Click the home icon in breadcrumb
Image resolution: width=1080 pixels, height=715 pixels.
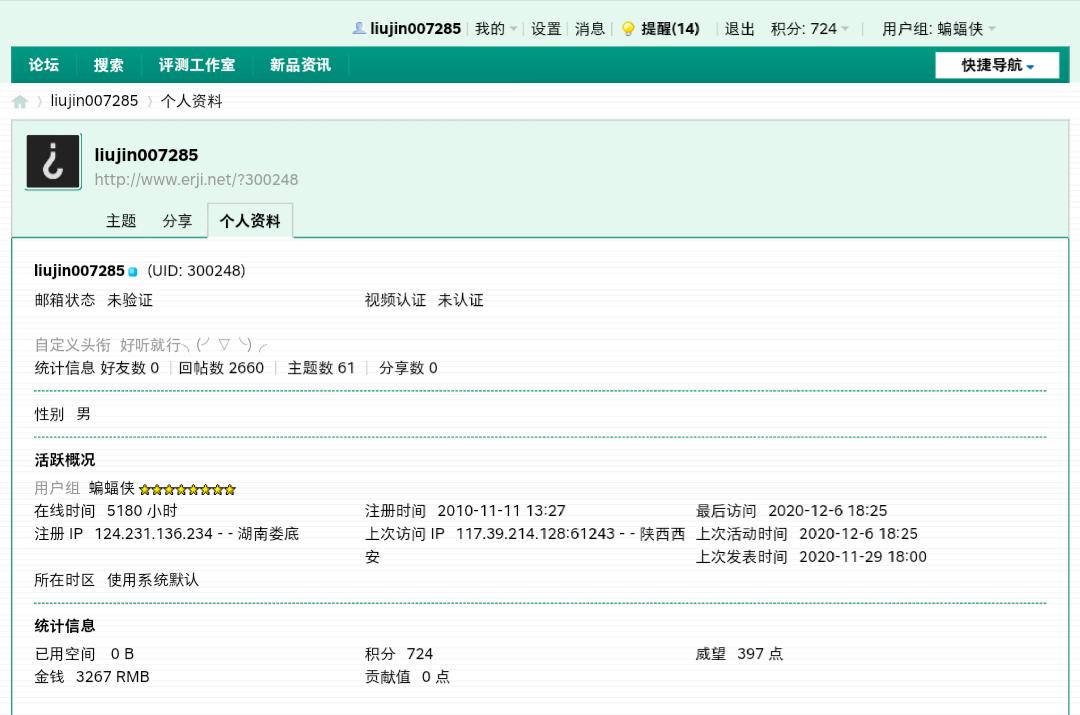[20, 101]
